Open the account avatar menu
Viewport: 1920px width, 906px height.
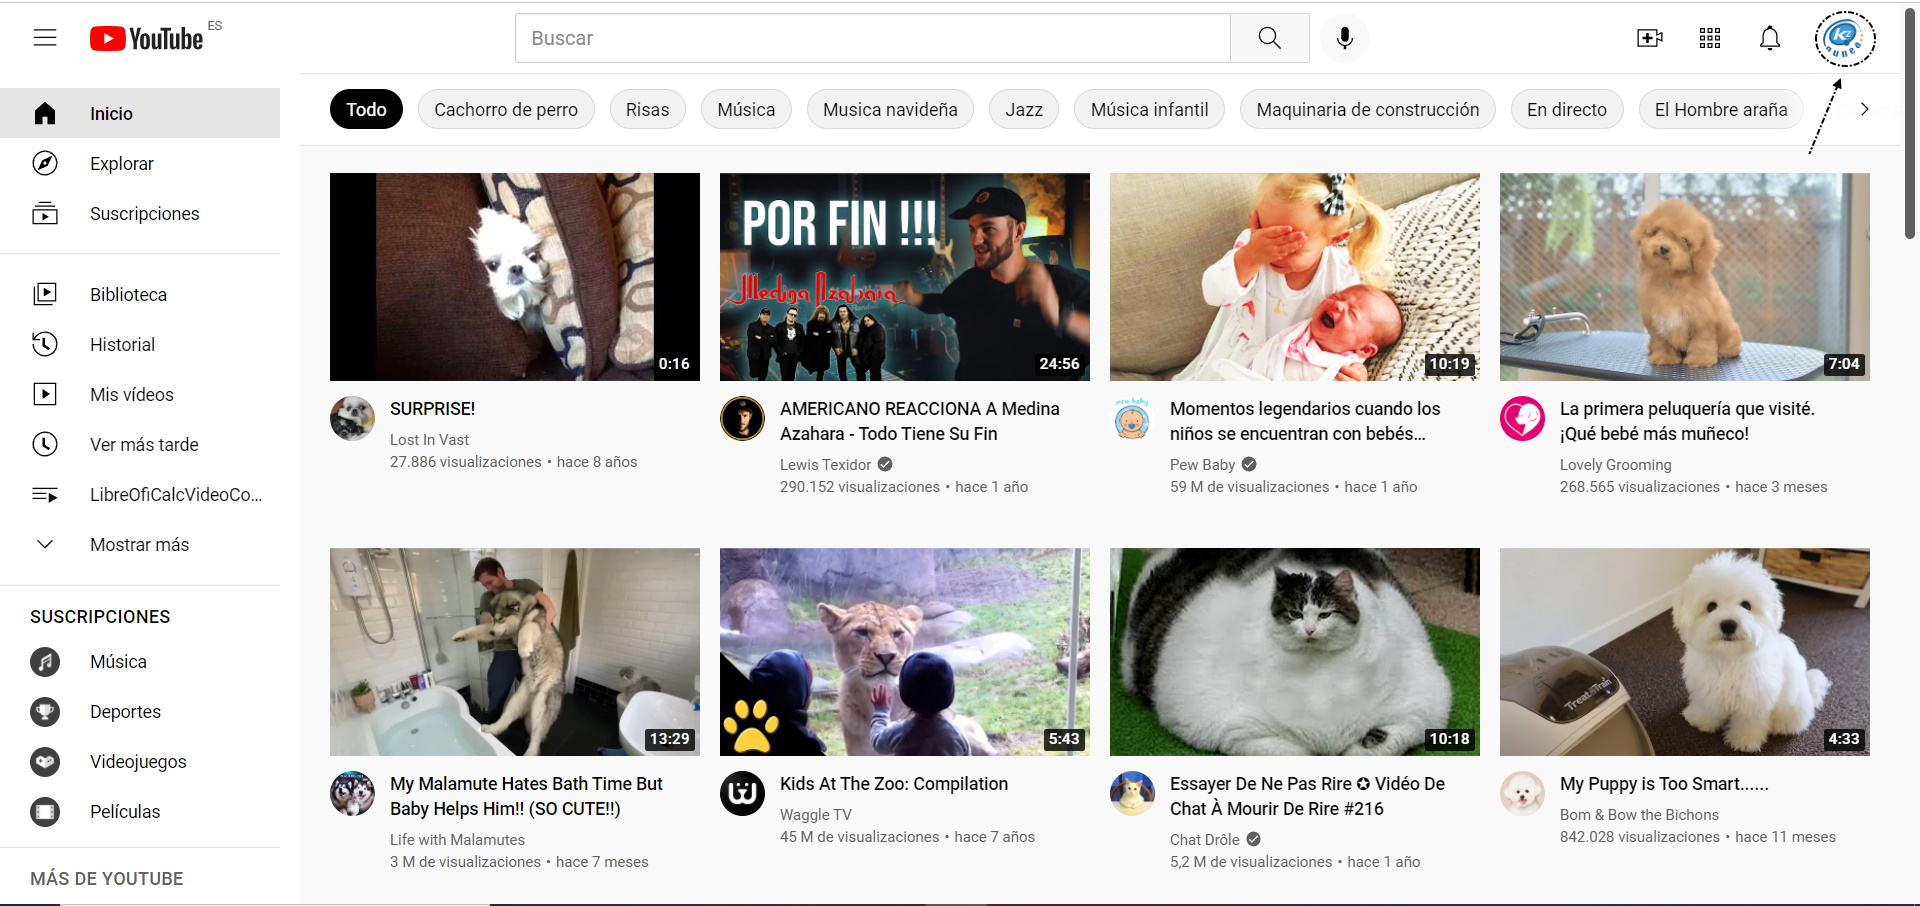click(x=1845, y=39)
